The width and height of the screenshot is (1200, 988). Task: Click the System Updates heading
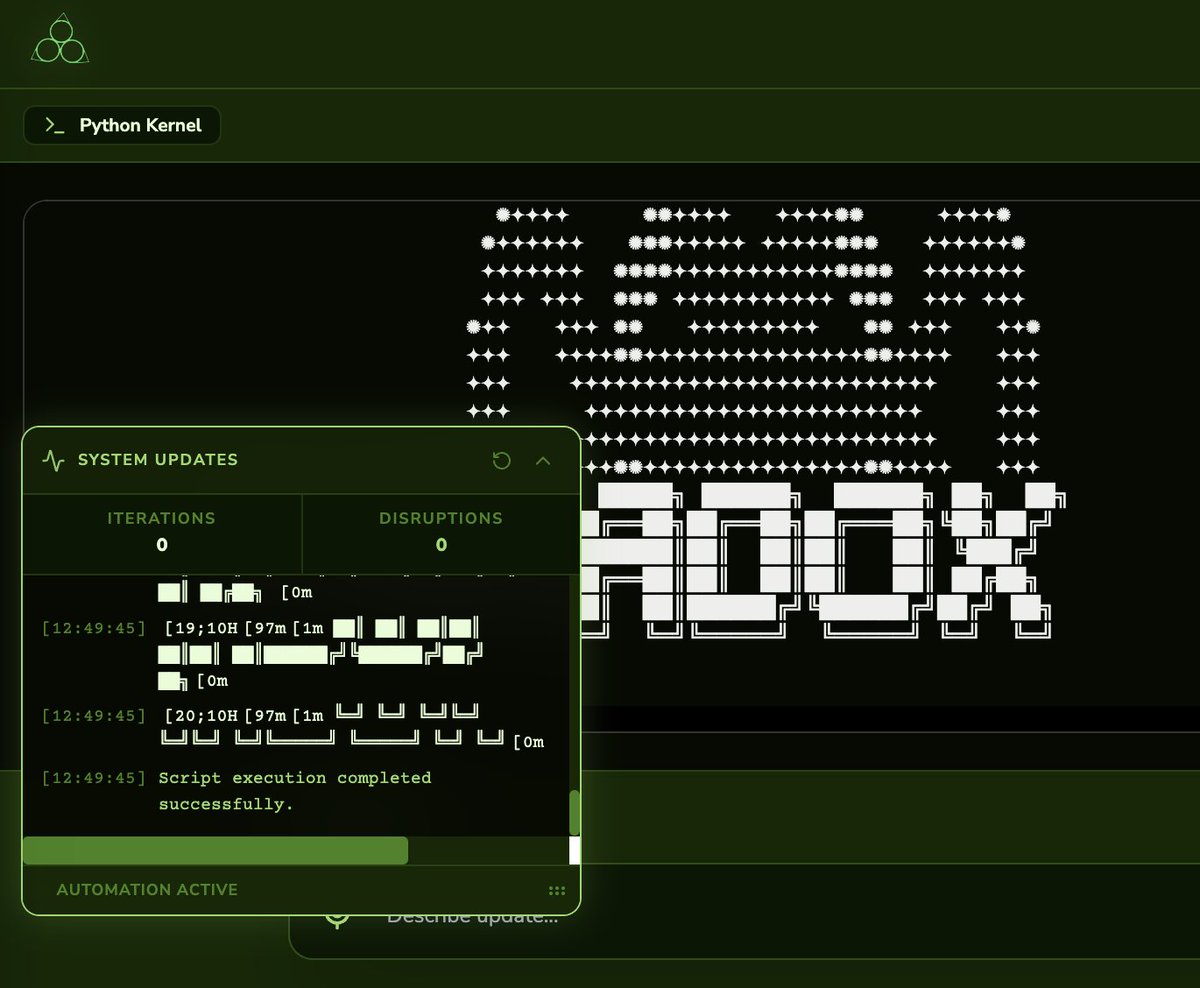[158, 460]
